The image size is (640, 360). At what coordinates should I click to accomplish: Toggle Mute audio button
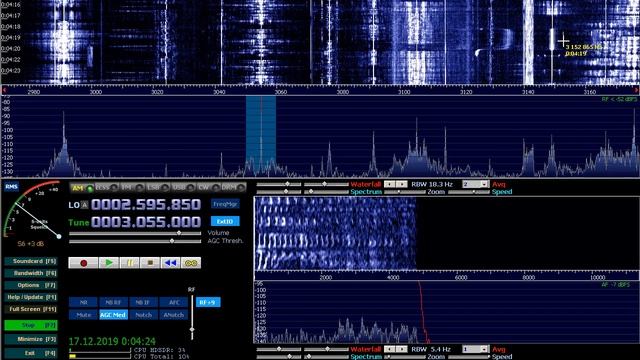(x=83, y=315)
